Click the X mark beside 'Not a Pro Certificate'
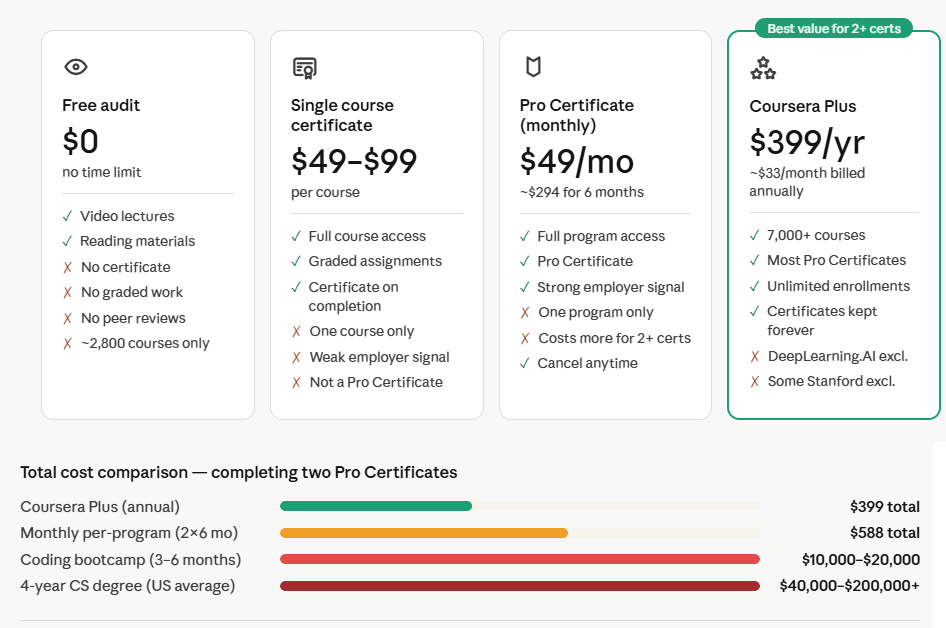 click(x=296, y=382)
